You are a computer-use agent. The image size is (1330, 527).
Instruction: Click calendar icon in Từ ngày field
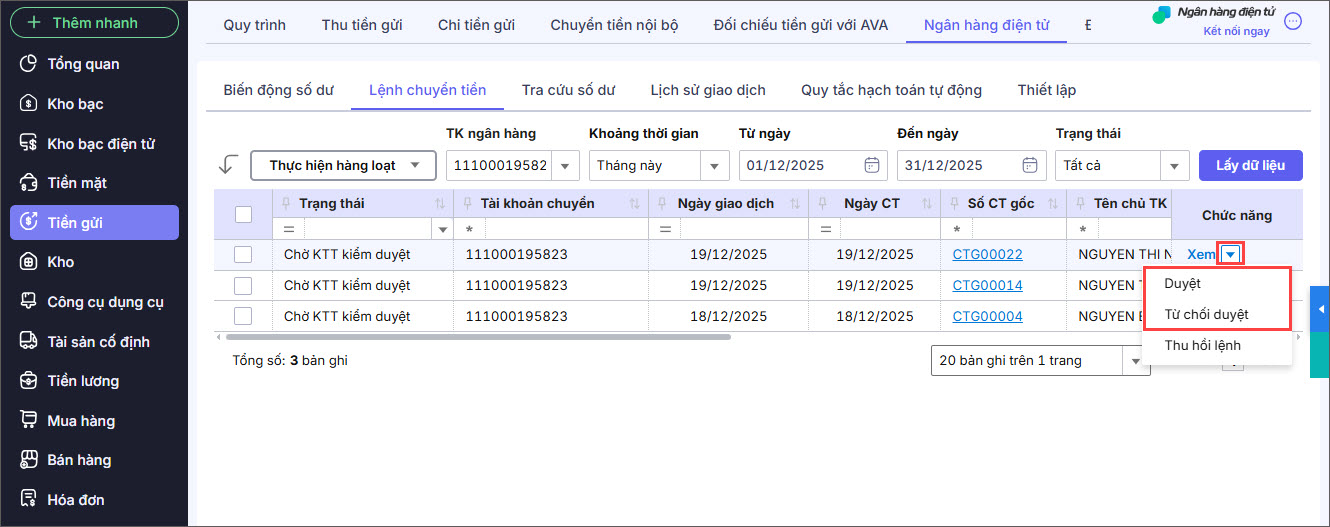[x=871, y=165]
